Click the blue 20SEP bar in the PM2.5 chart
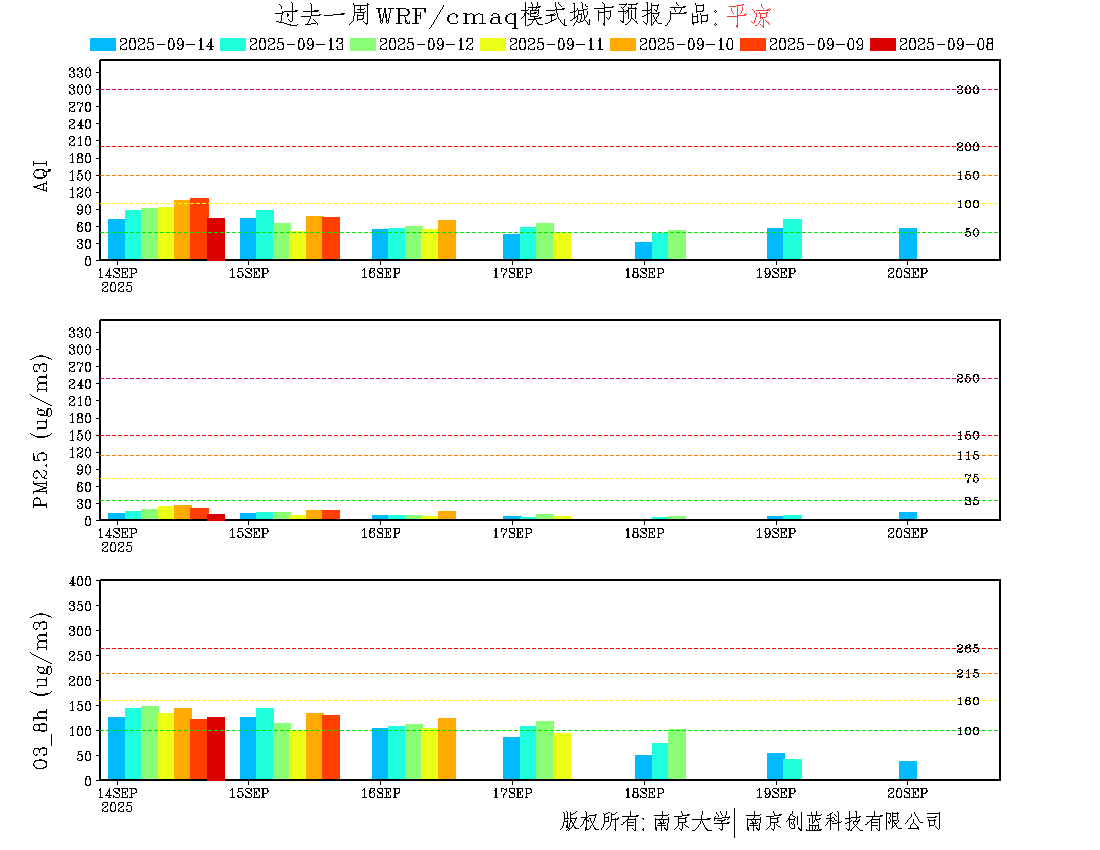1100x850 pixels. (908, 516)
